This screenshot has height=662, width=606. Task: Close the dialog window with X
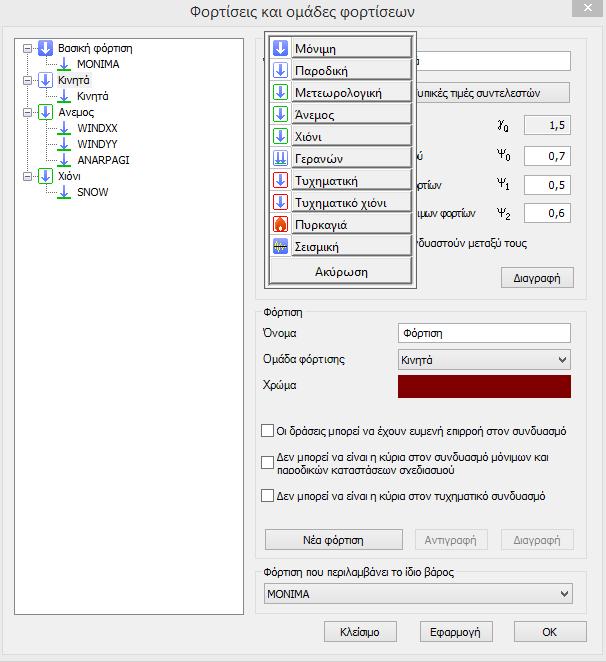[587, 8]
